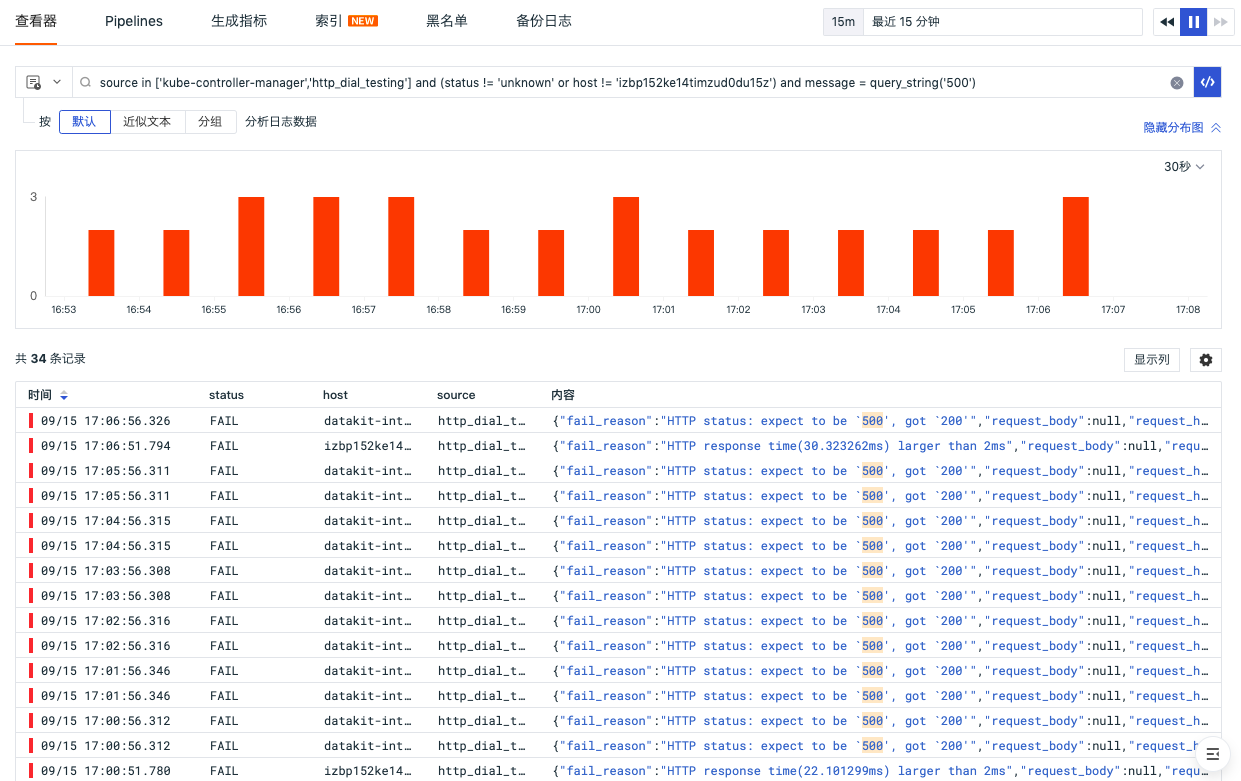
Task: Click the fast-forward time range button
Action: click(1220, 22)
